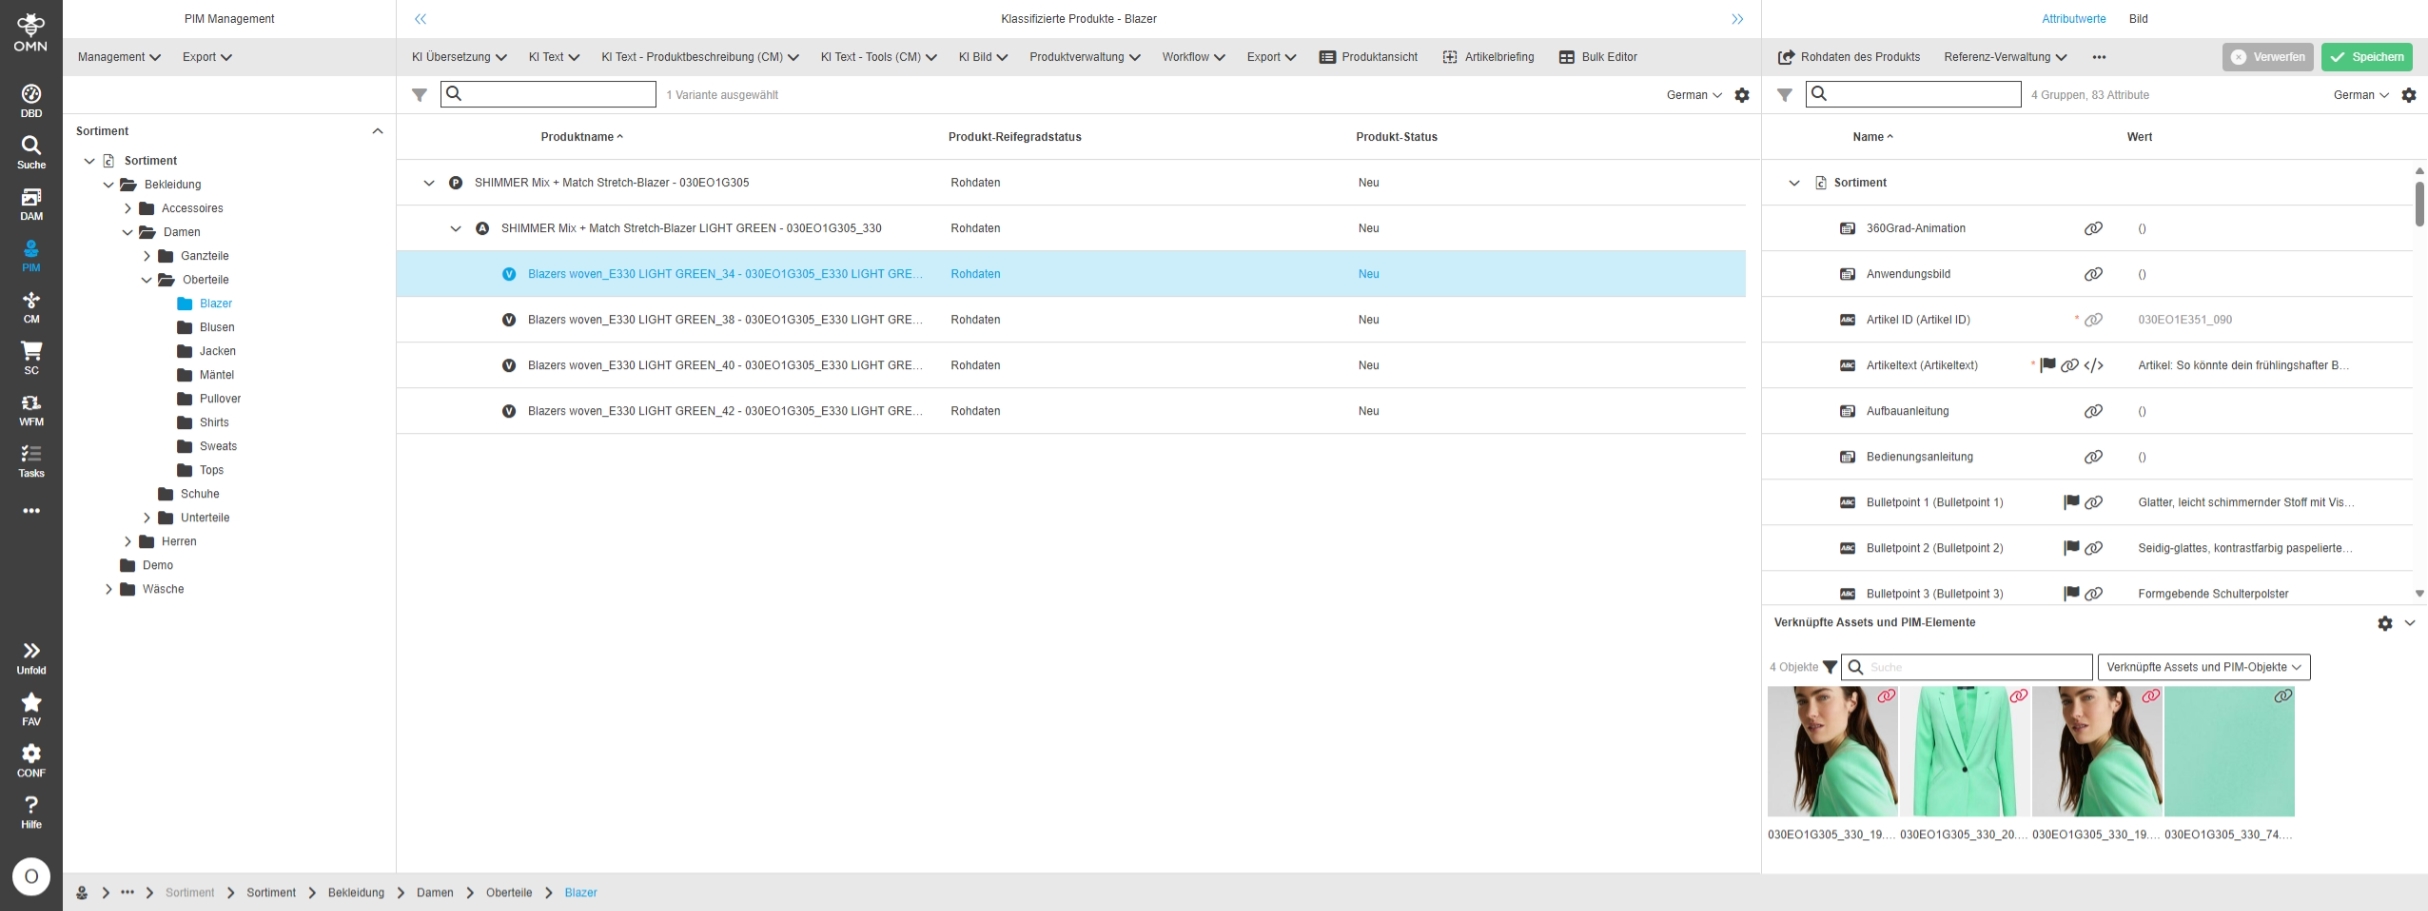Toggle link icon for Bulletpoint 1
This screenshot has width=2428, height=911.
2094,503
